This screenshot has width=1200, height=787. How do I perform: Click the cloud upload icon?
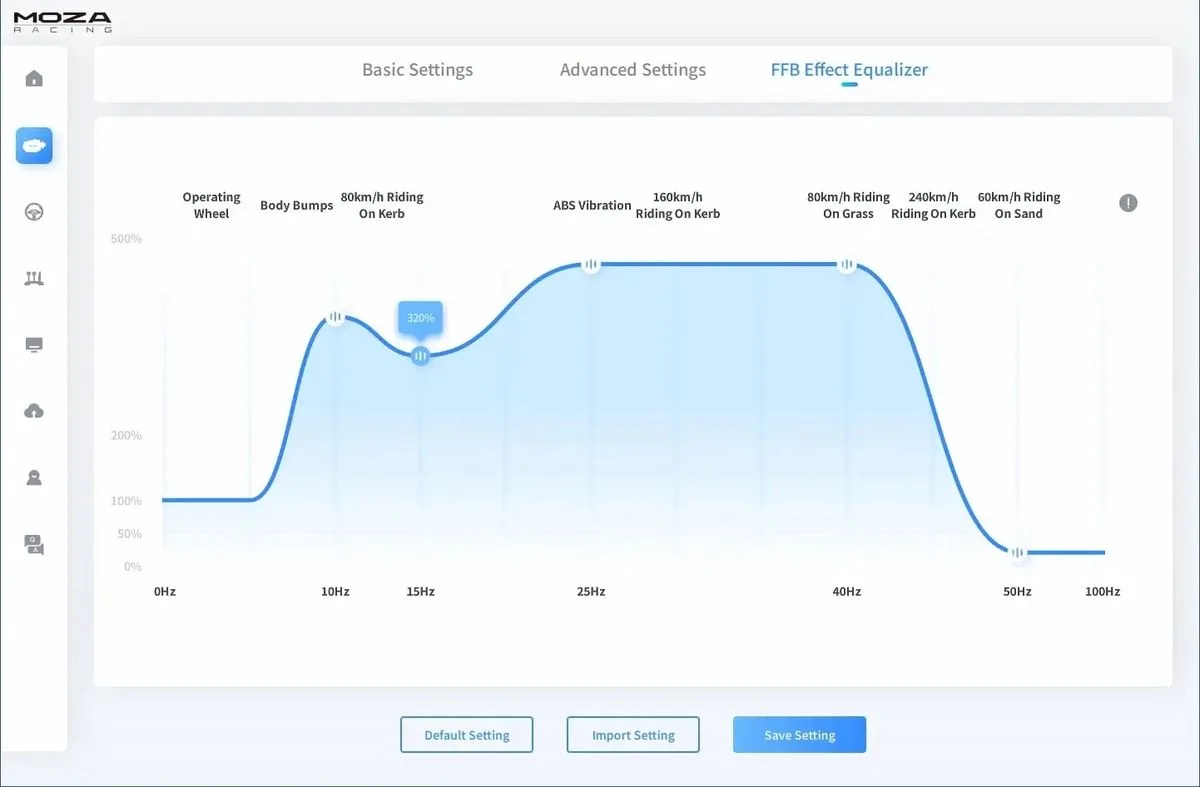(34, 411)
